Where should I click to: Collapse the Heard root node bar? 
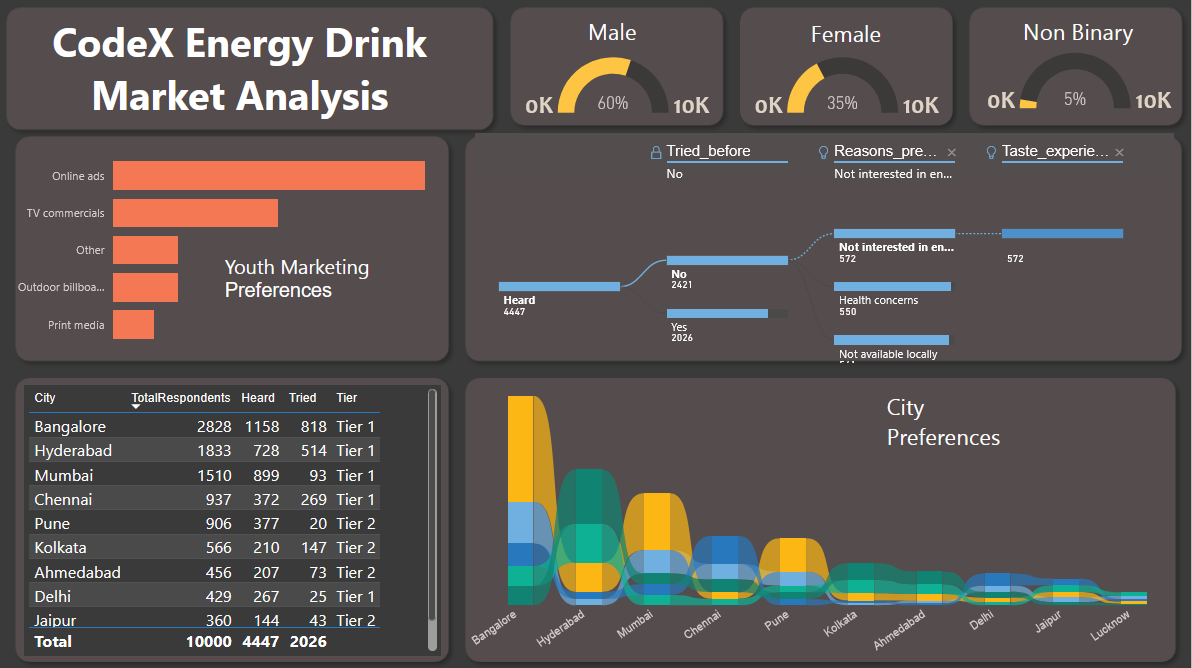pos(559,287)
